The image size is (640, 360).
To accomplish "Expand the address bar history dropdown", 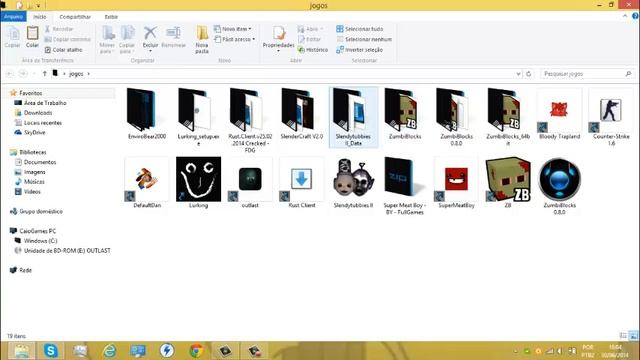I will (x=518, y=74).
